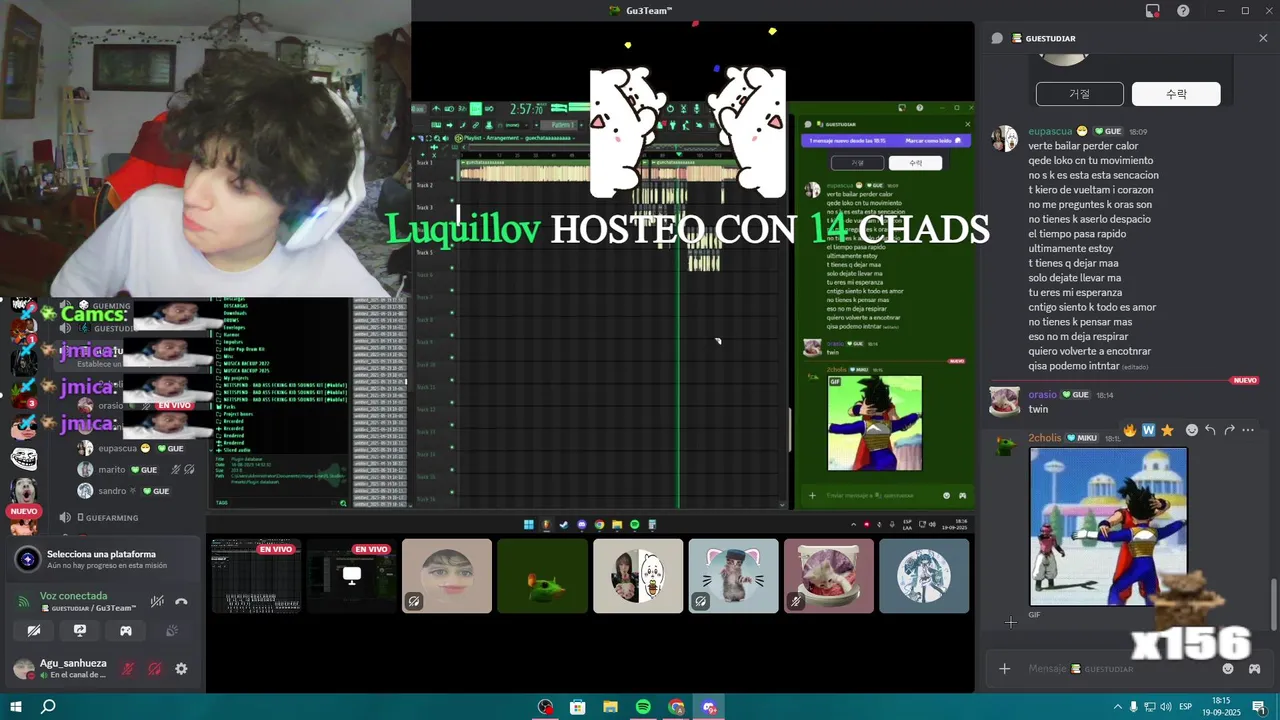Open File Explorer from the taskbar
Image resolution: width=1280 pixels, height=720 pixels.
(x=610, y=707)
